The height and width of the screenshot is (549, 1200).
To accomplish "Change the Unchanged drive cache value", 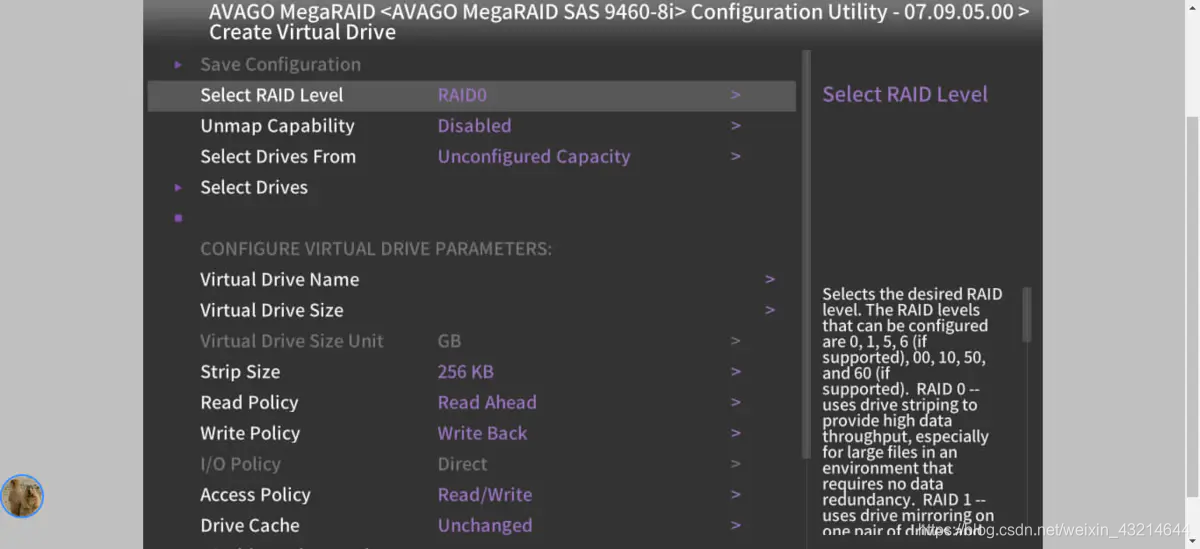I will pos(485,526).
